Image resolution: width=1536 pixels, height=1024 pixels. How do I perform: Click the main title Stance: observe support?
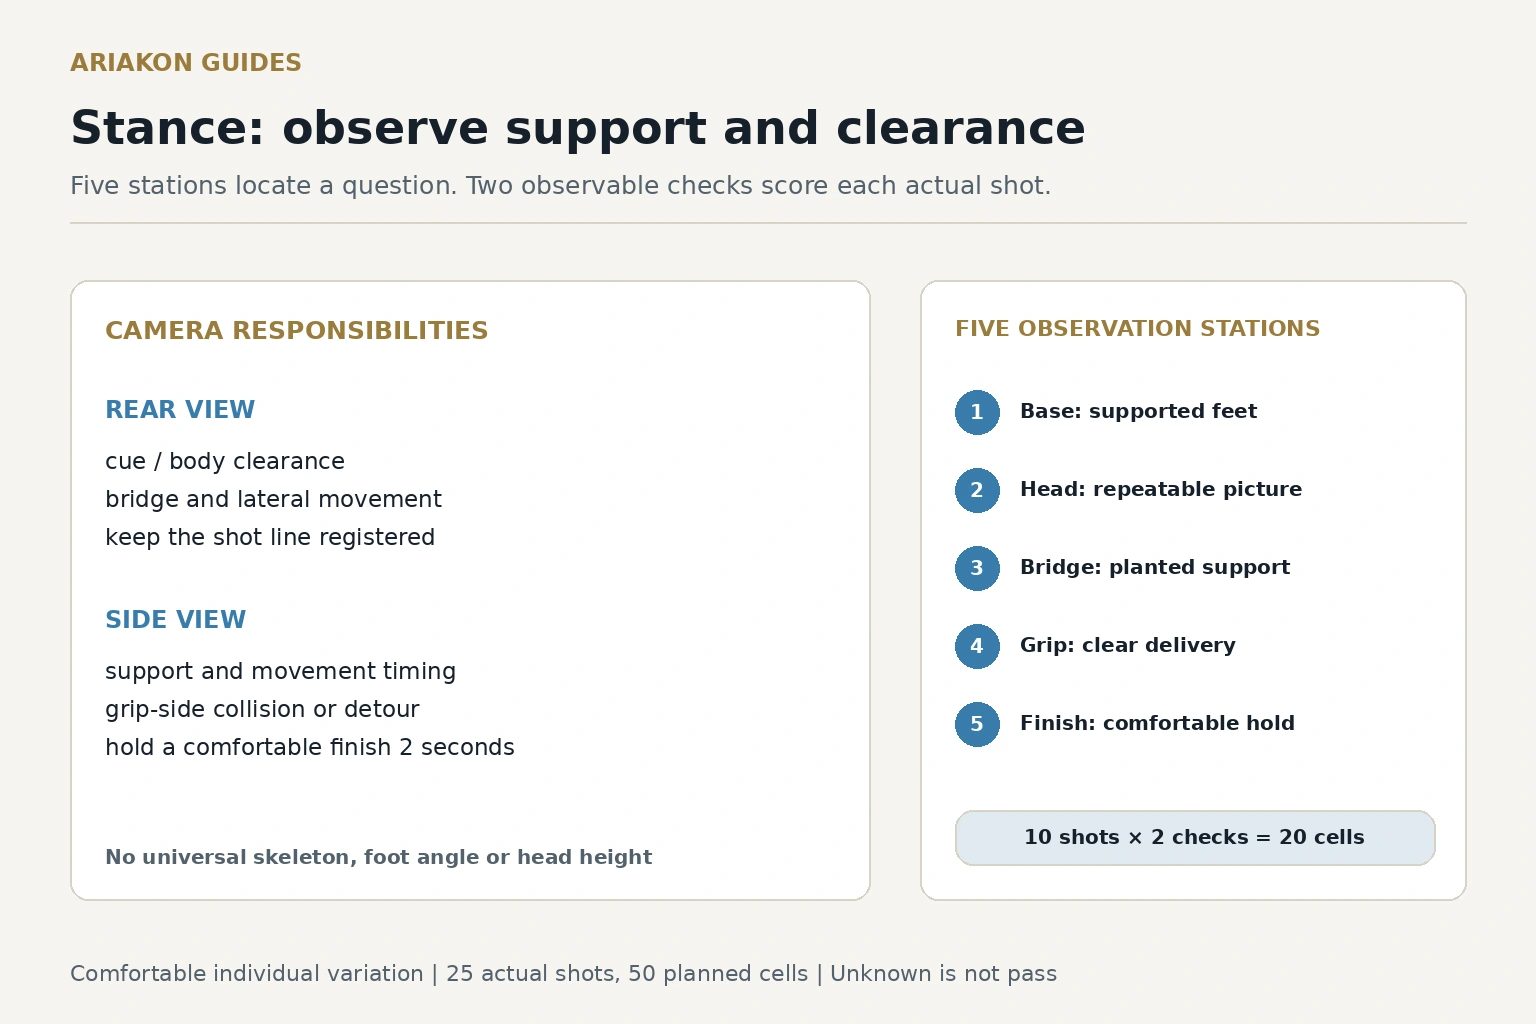coord(578,129)
